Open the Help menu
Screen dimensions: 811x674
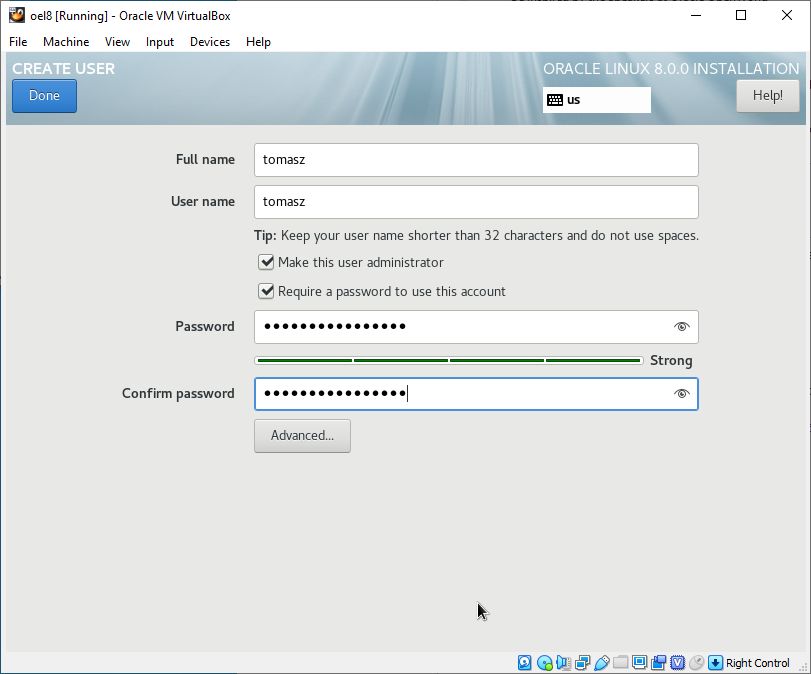click(x=258, y=42)
